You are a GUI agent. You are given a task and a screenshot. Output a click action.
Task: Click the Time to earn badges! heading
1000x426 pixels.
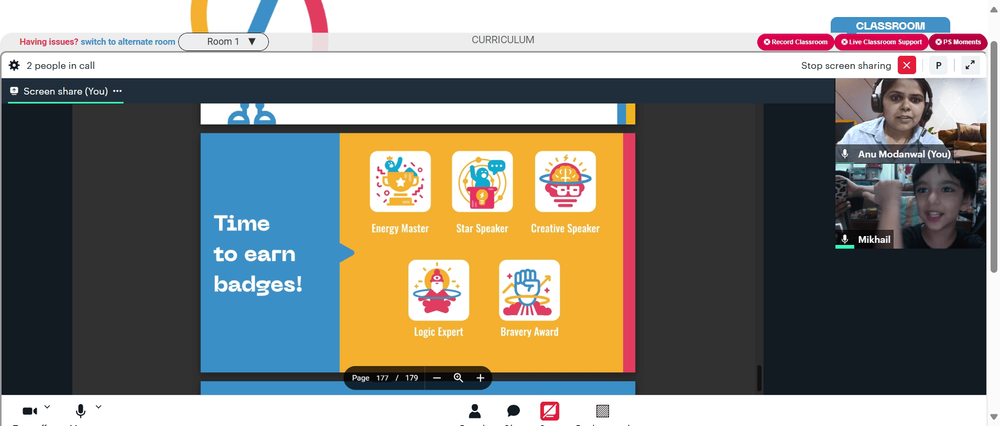coord(258,254)
